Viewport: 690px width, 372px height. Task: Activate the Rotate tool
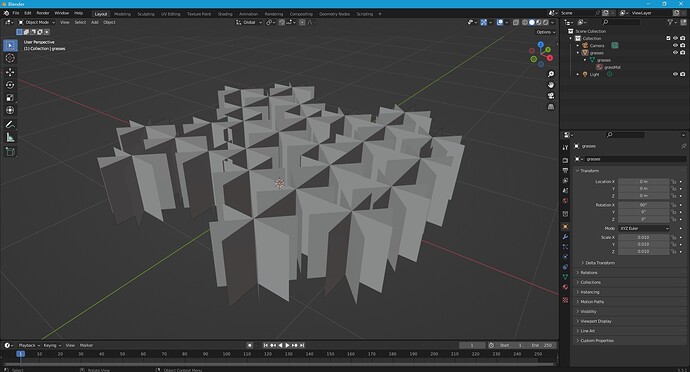(10, 85)
